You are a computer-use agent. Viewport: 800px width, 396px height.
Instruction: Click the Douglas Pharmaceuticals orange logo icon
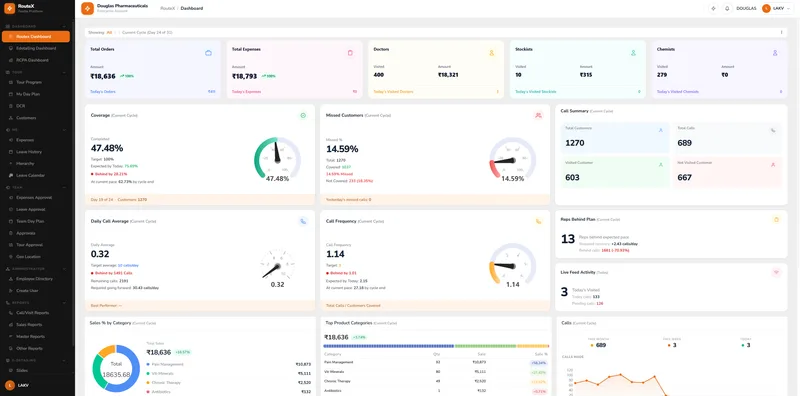click(x=87, y=8)
